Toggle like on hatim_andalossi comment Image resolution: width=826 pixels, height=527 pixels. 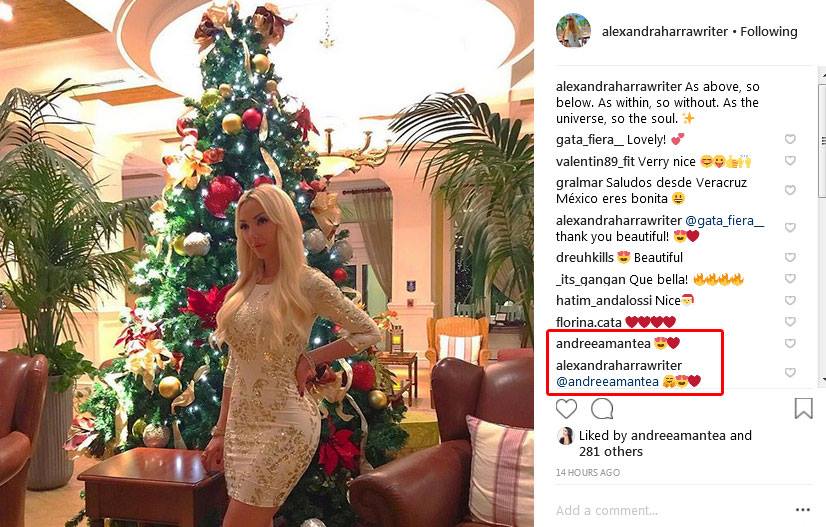[x=790, y=300]
